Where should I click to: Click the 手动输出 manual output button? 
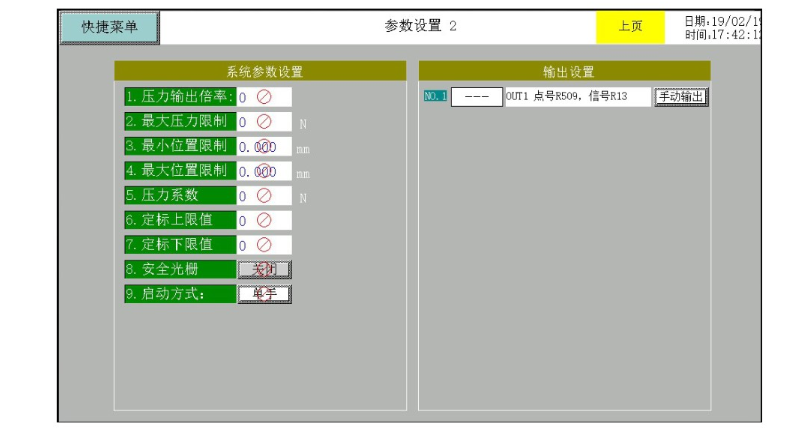[681, 97]
